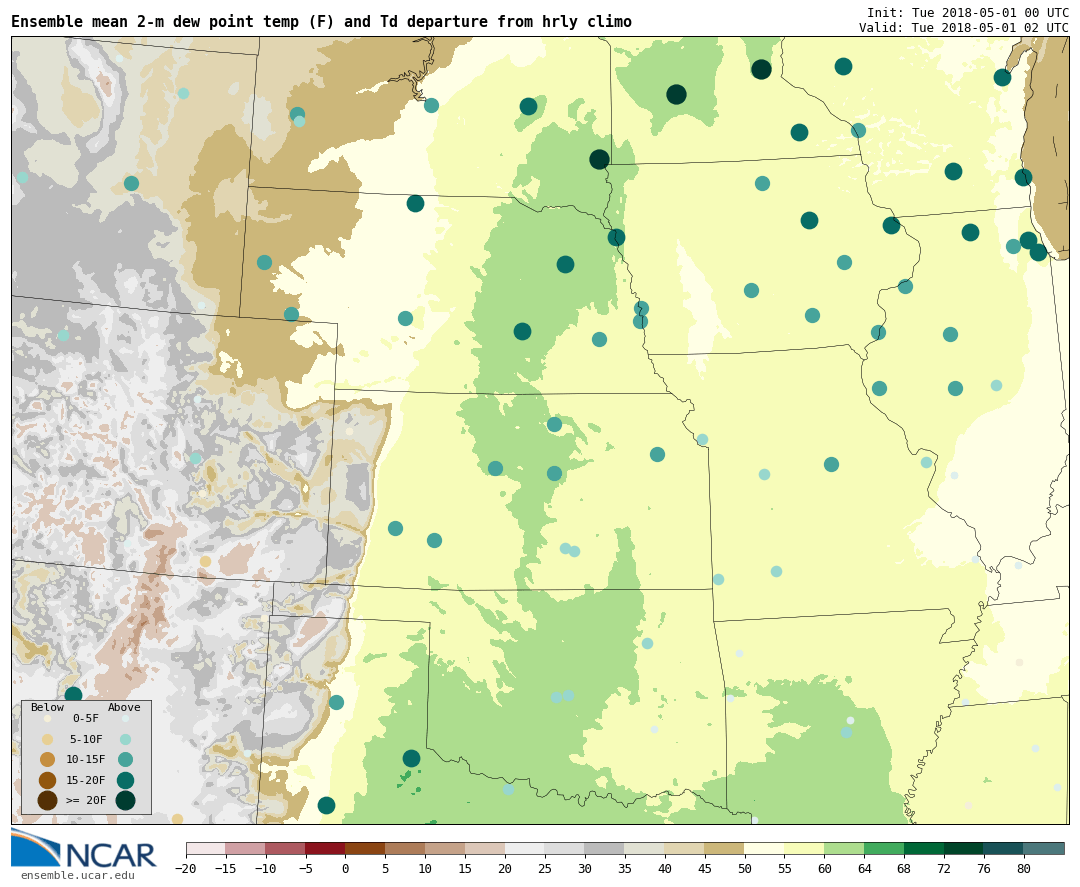Click the '0-5F' legend label

coord(86,718)
